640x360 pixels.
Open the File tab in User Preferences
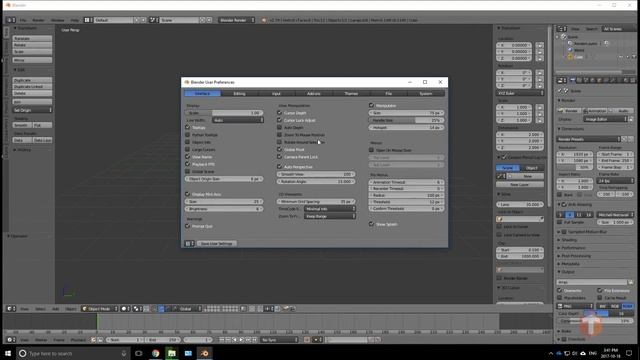point(388,93)
